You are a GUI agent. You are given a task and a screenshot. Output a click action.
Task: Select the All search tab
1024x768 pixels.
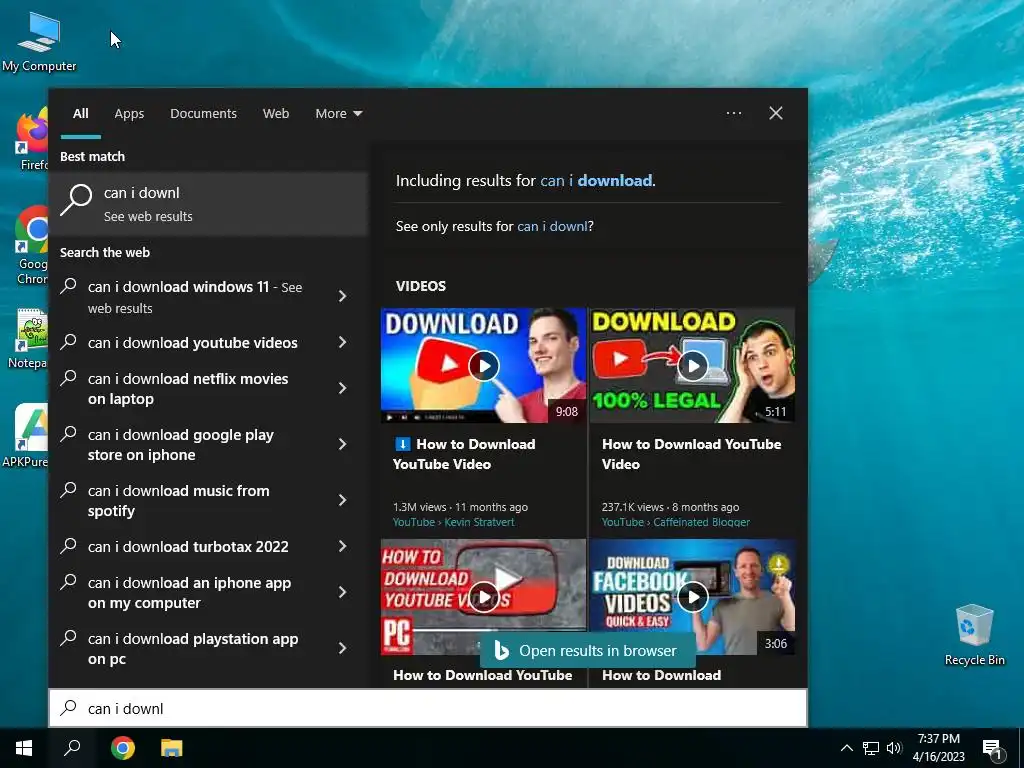[x=80, y=114]
